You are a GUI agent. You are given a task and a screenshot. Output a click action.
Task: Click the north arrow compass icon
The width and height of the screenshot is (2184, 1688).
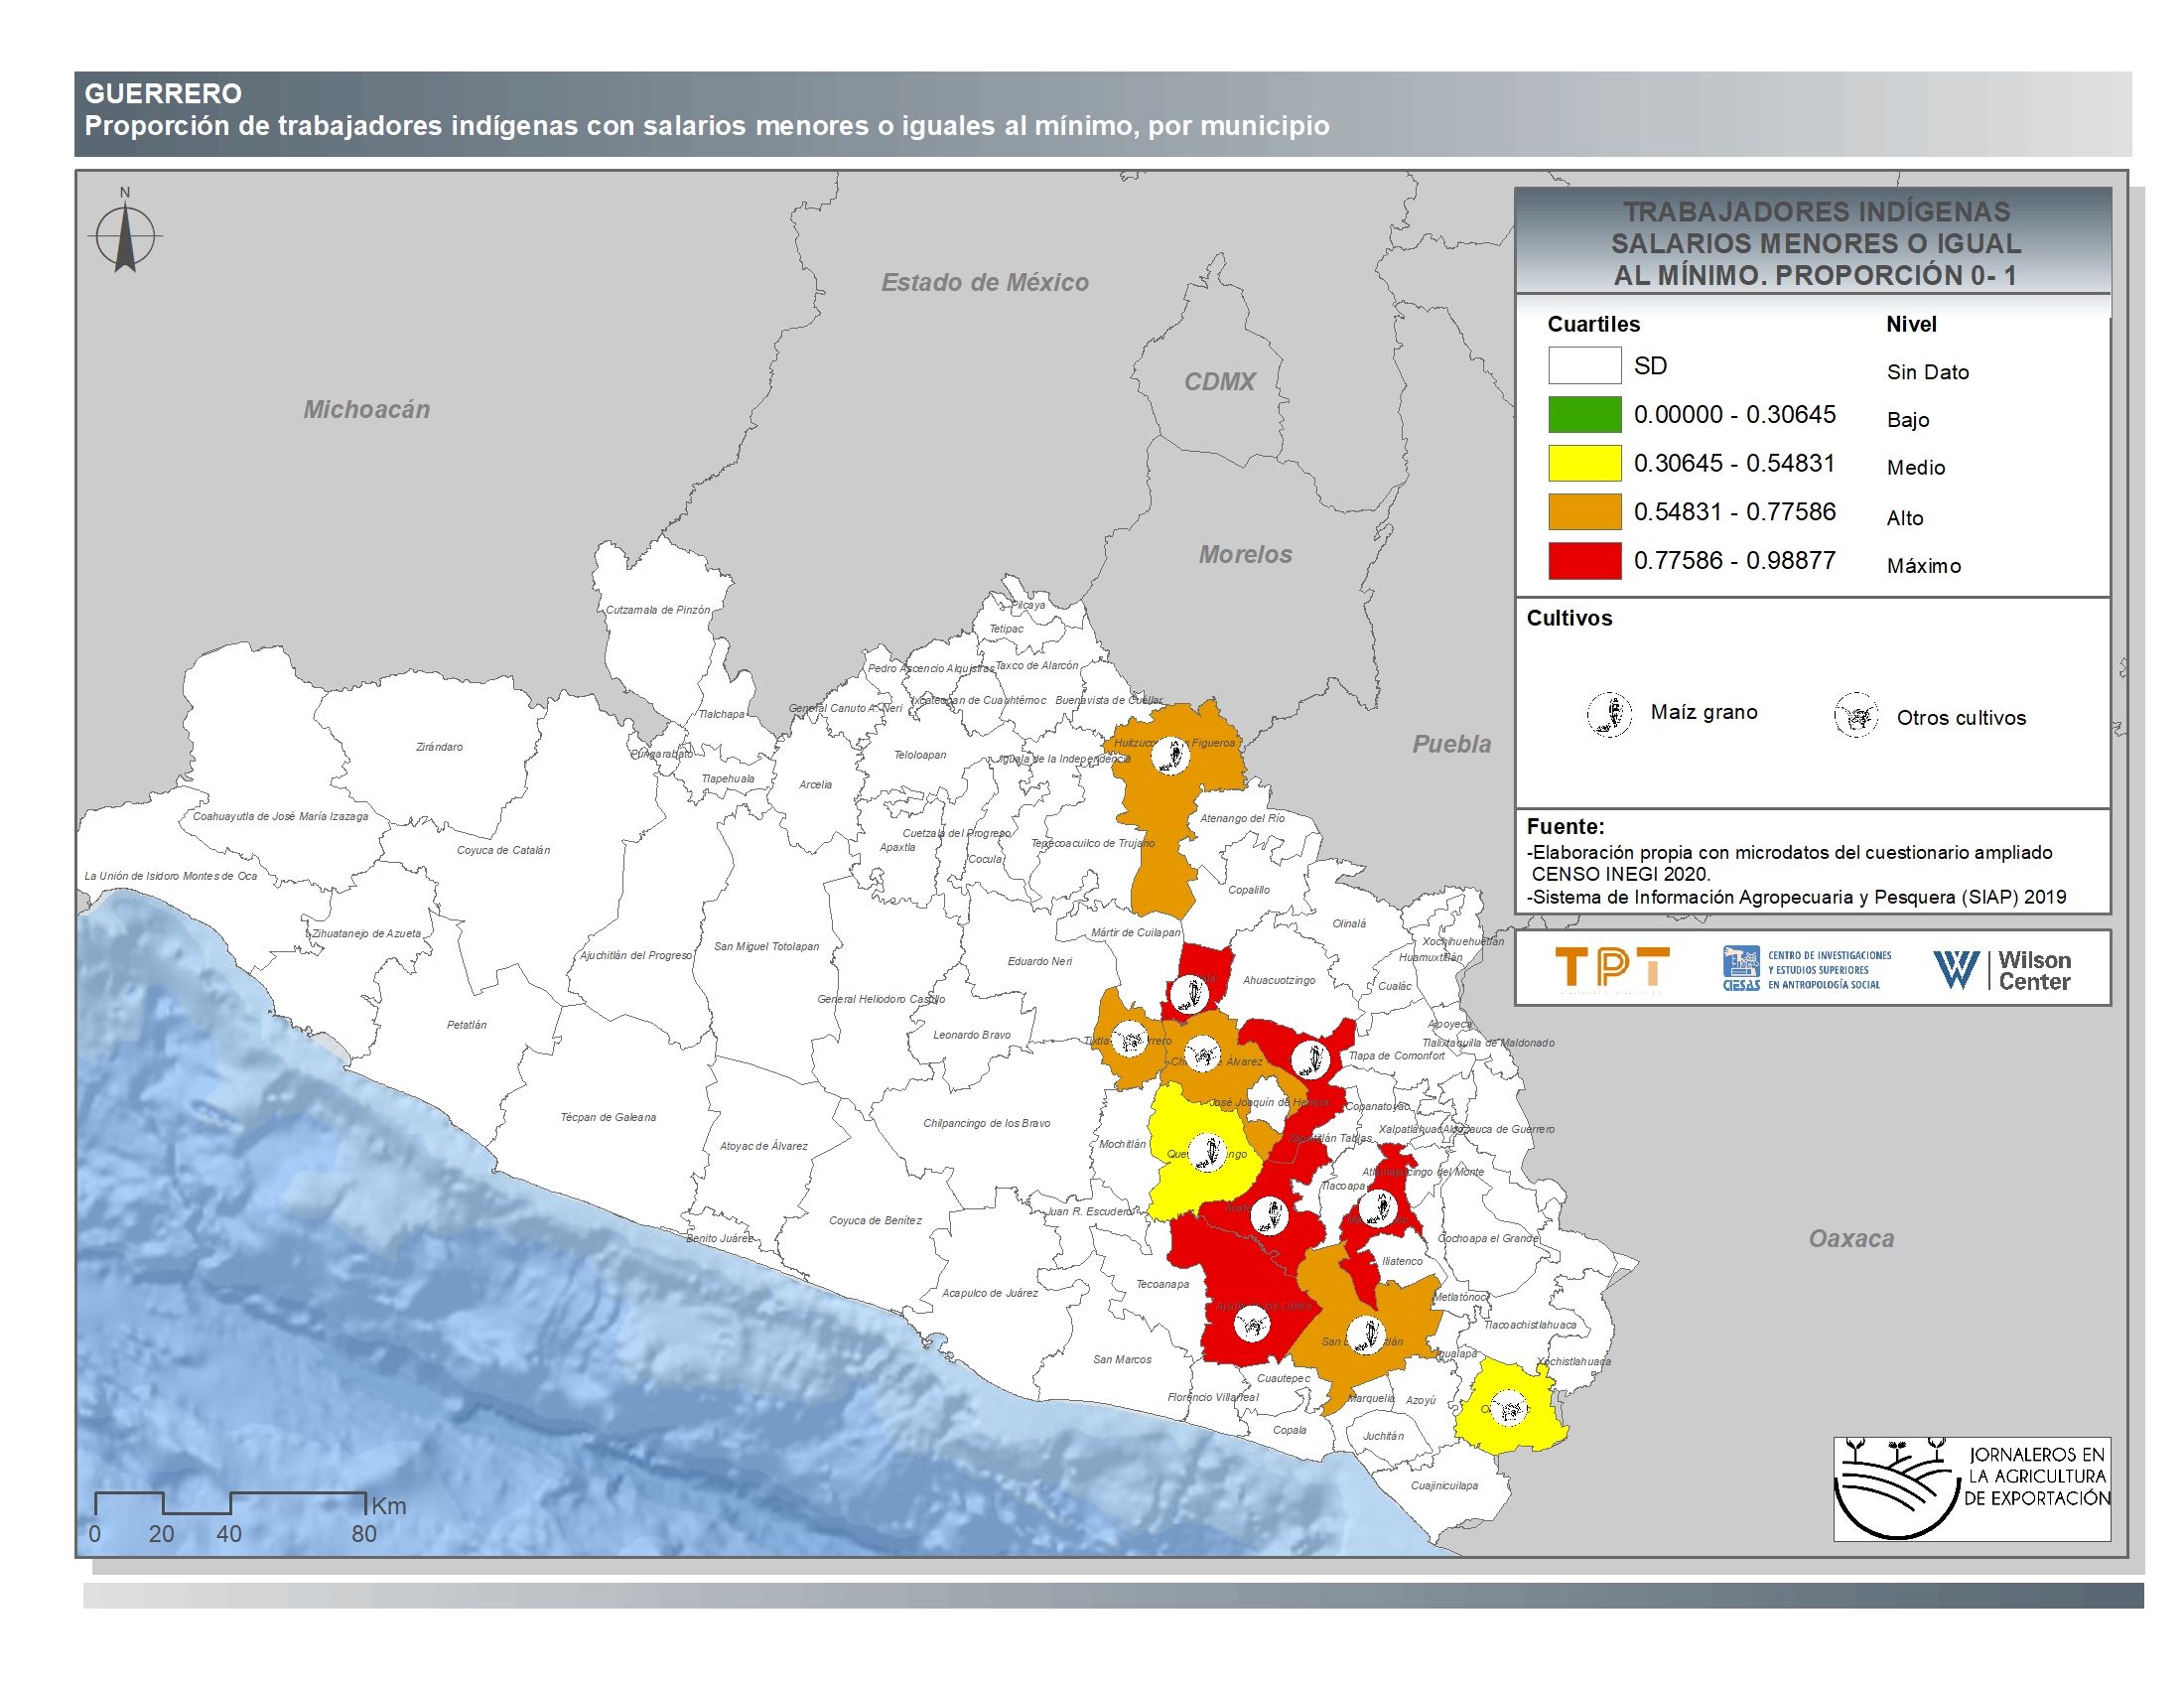click(125, 236)
